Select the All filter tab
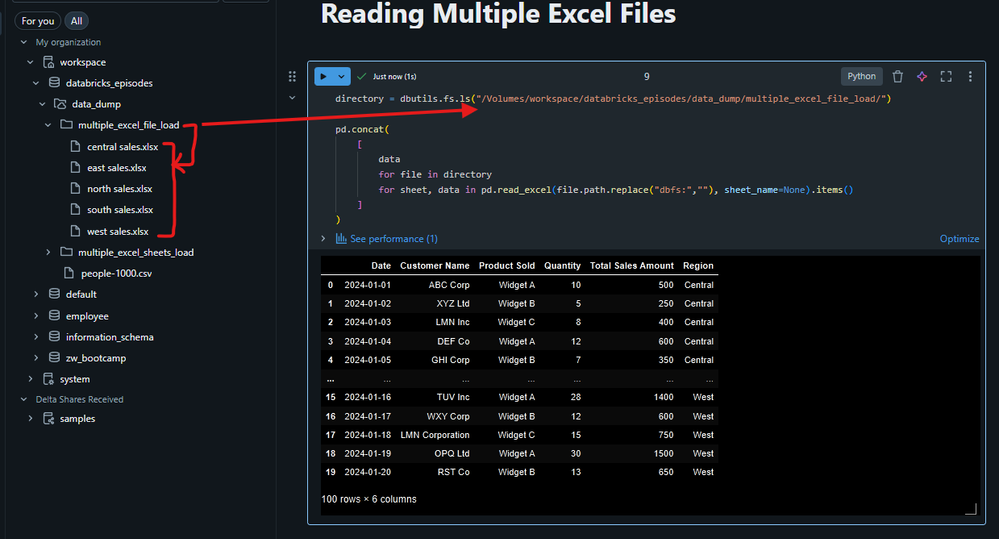Screen dimensions: 999x539 77,21
